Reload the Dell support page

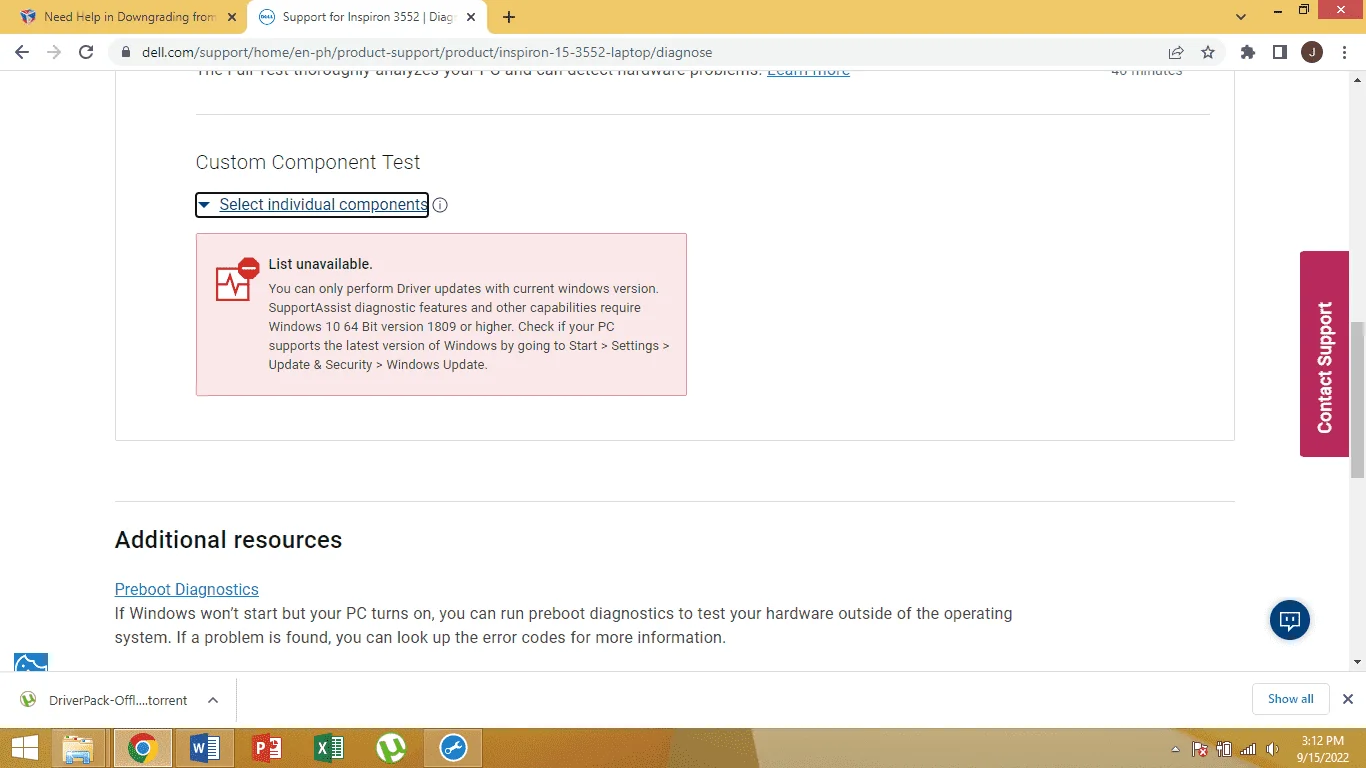(86, 52)
